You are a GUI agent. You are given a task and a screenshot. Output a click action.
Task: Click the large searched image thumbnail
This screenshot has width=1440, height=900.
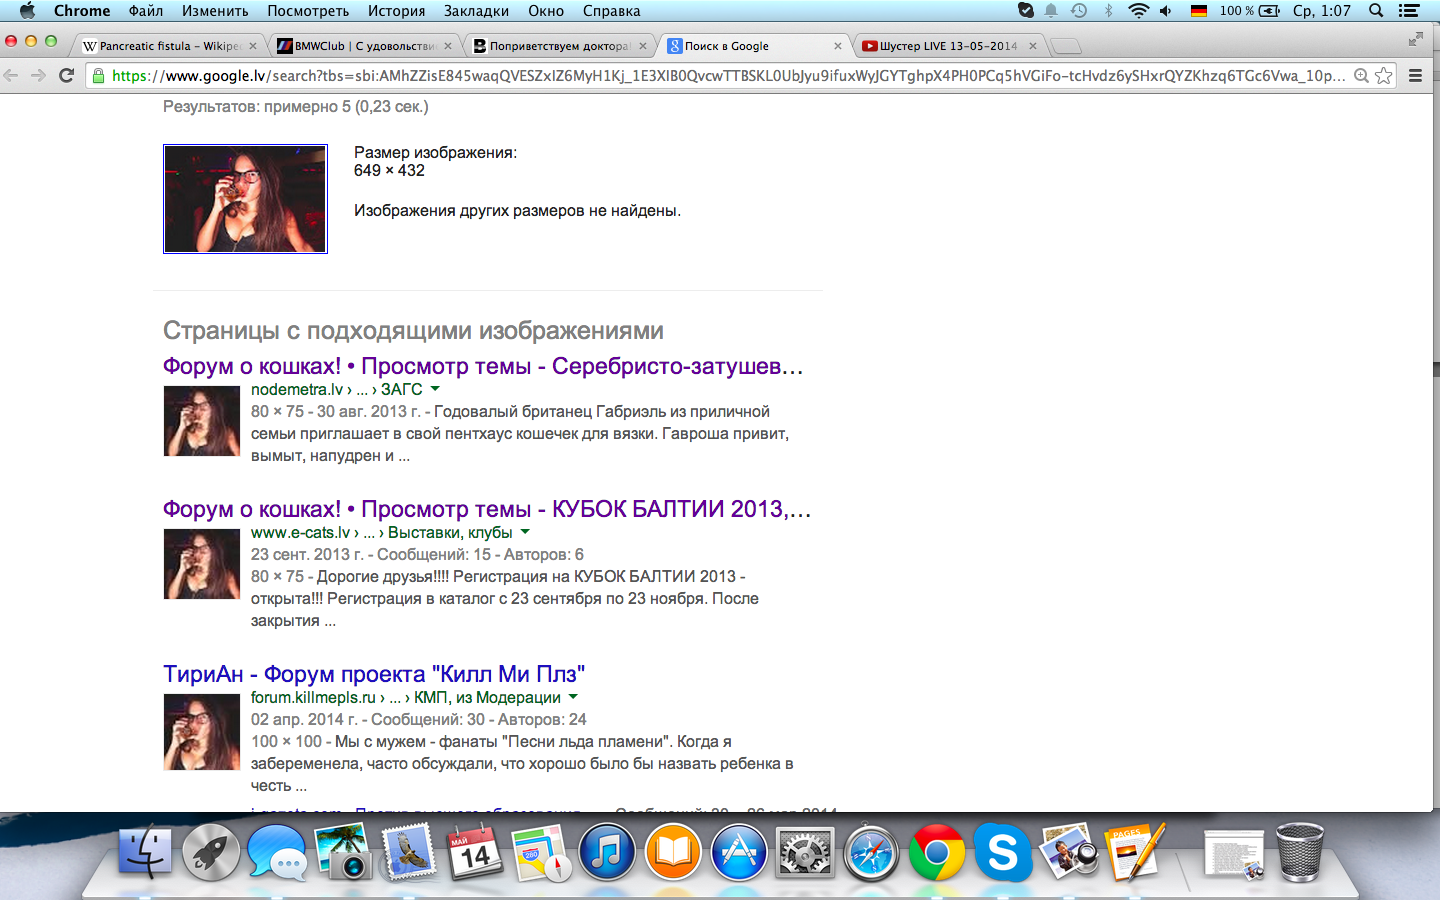point(245,199)
